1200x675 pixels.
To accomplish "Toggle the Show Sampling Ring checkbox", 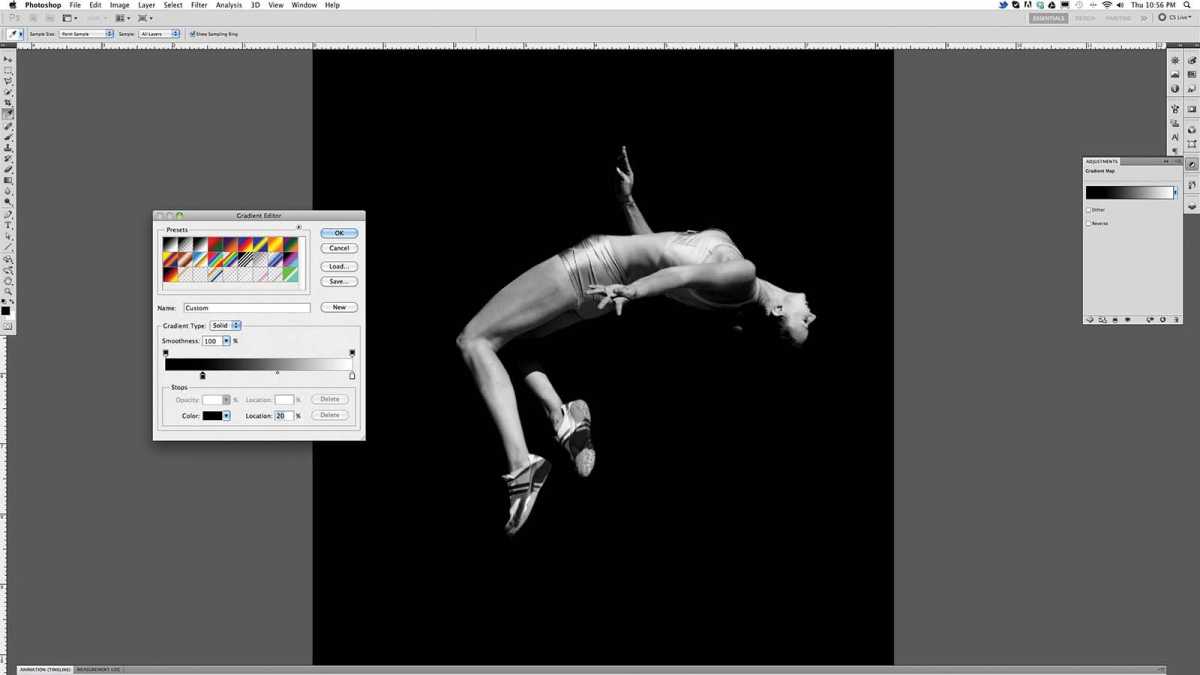I will (x=193, y=34).
